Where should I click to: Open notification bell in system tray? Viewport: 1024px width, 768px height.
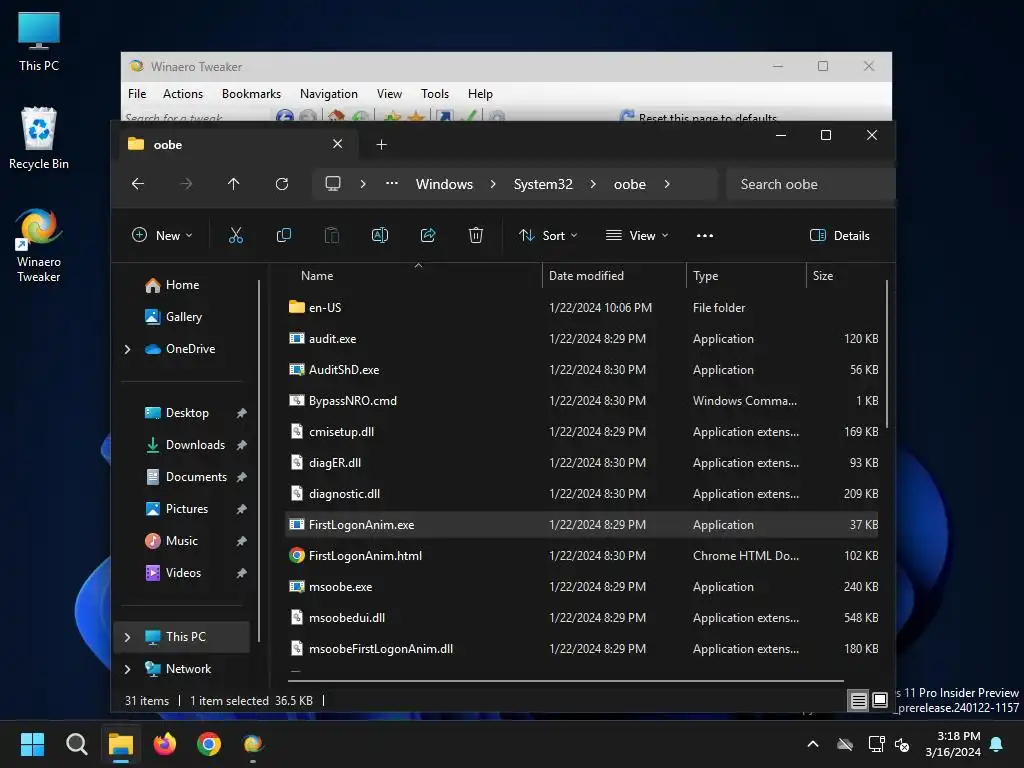[997, 744]
